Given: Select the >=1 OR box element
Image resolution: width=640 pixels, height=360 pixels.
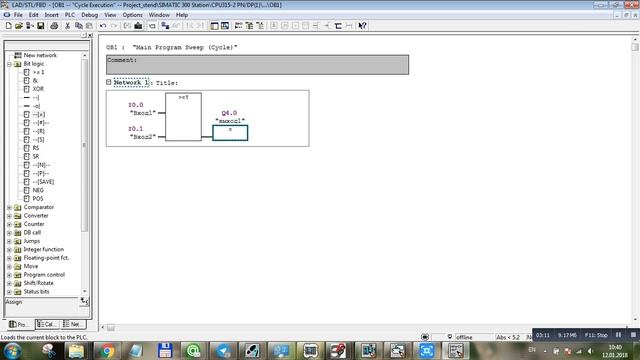Looking at the screenshot, I should click(39, 72).
